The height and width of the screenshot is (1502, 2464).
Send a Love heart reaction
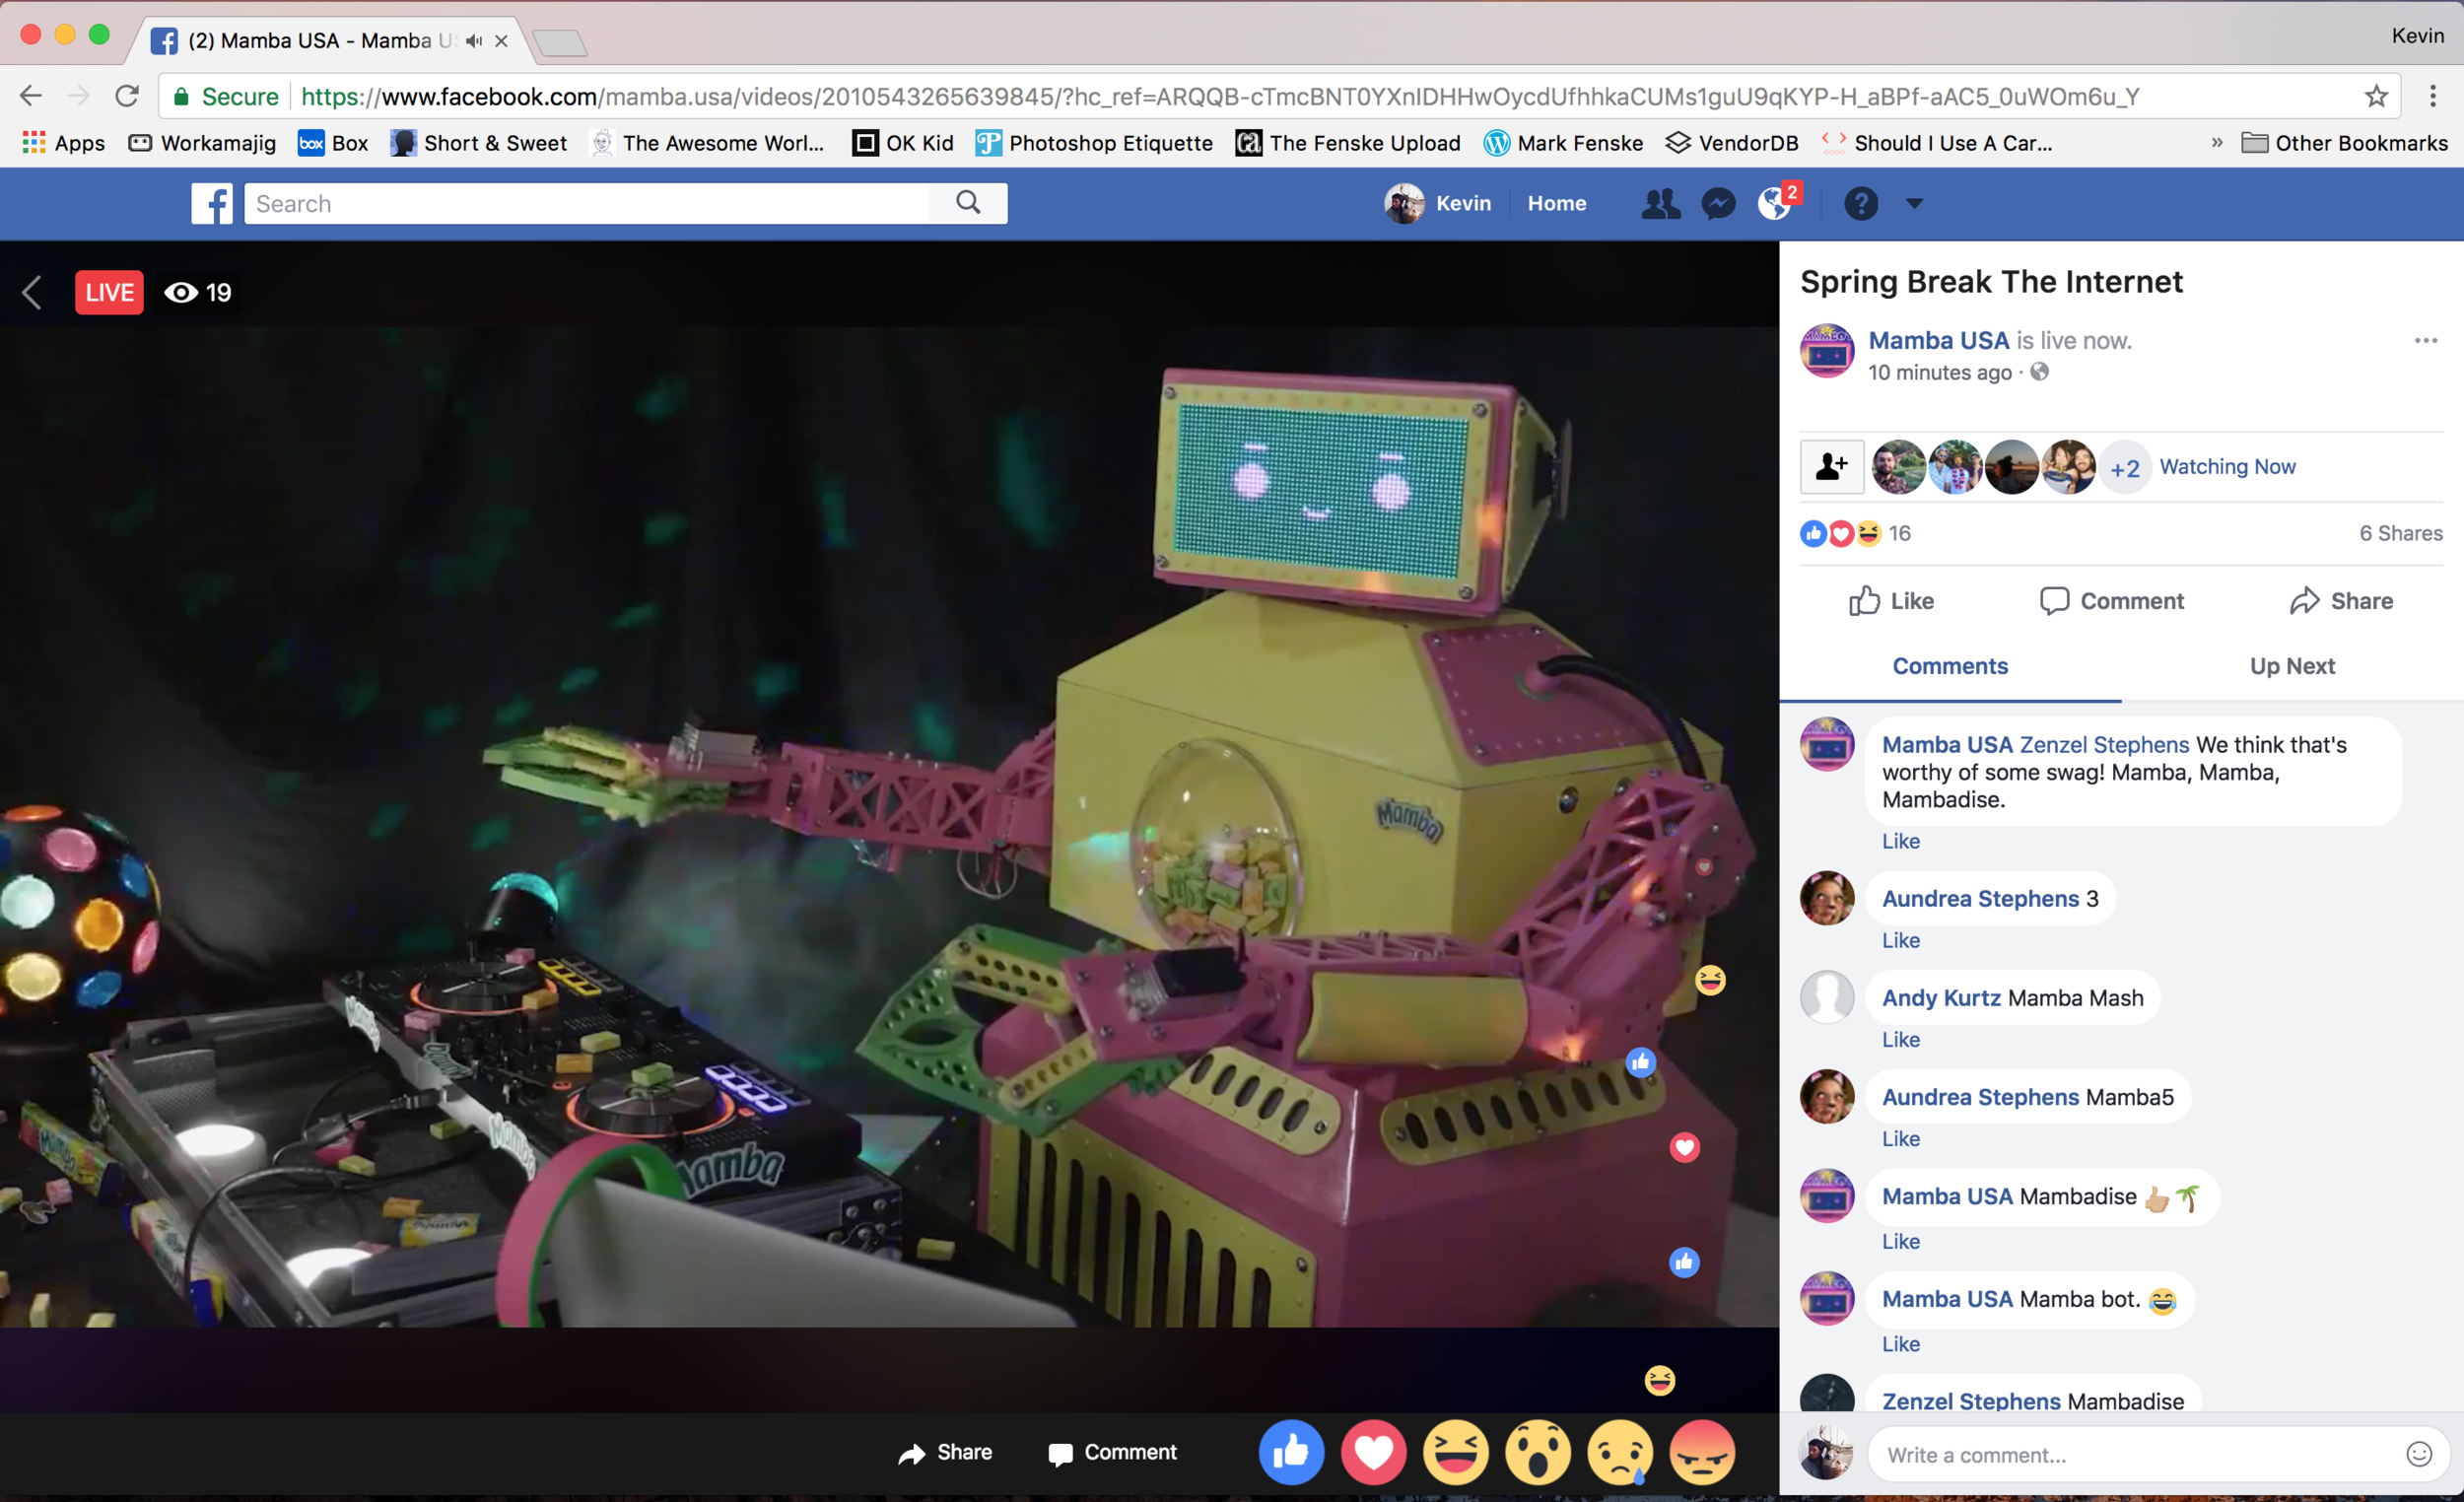point(1373,1452)
